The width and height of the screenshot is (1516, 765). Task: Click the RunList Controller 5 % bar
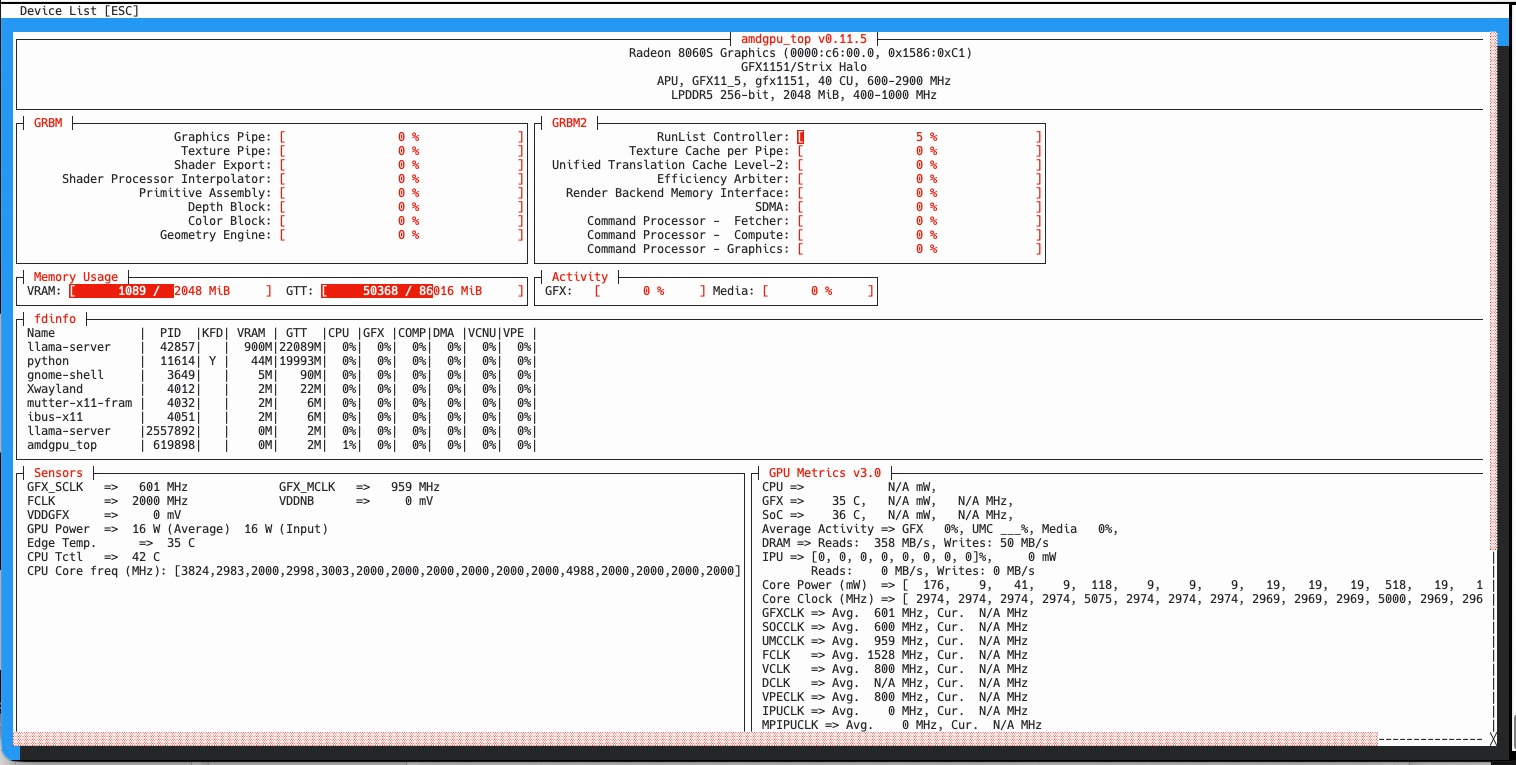920,137
